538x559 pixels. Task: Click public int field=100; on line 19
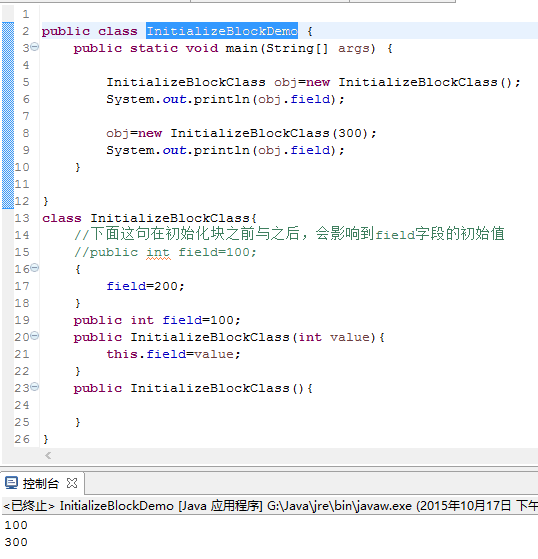[157, 320]
